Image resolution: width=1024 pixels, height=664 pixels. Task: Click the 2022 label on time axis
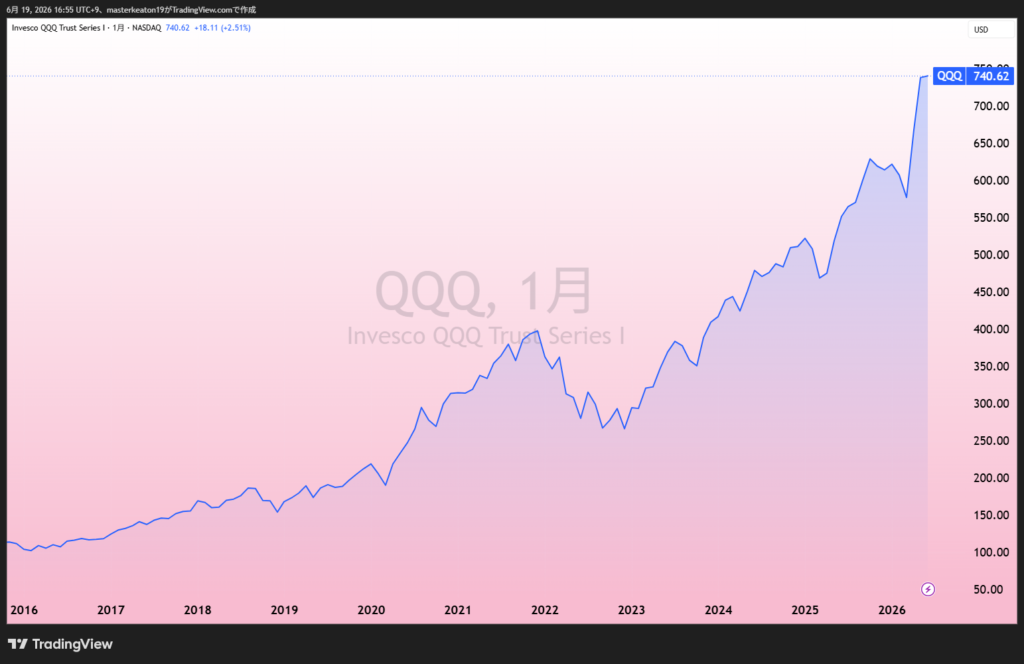point(545,610)
